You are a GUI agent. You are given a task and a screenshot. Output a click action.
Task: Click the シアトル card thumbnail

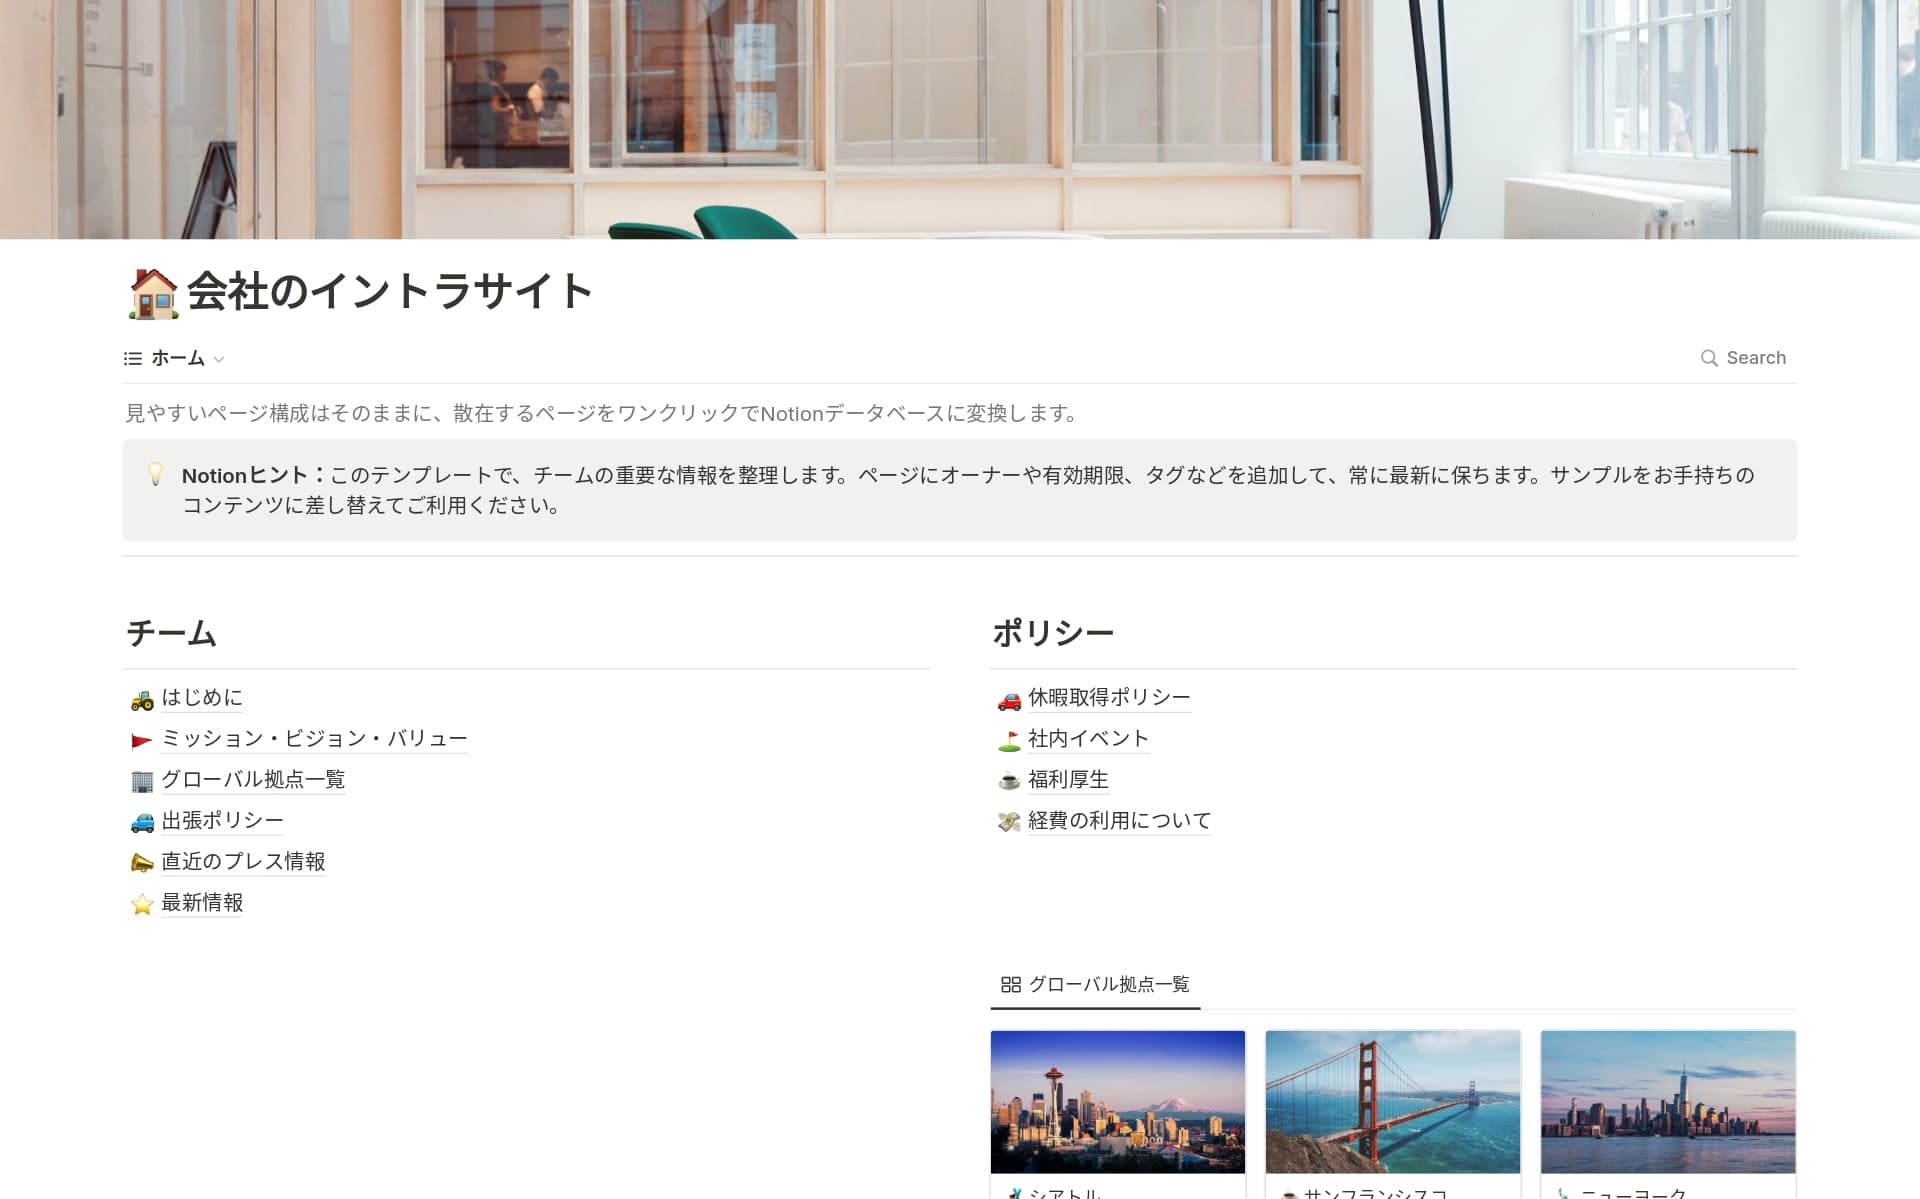pyautogui.click(x=1117, y=1101)
